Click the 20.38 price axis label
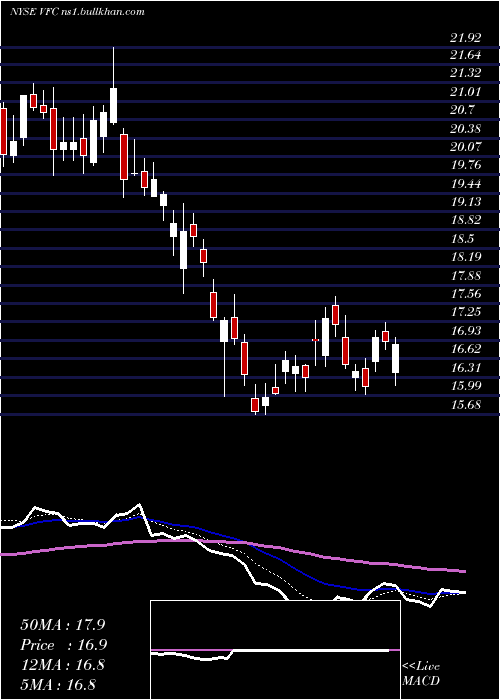This screenshot has height=700, width=500. (x=466, y=129)
